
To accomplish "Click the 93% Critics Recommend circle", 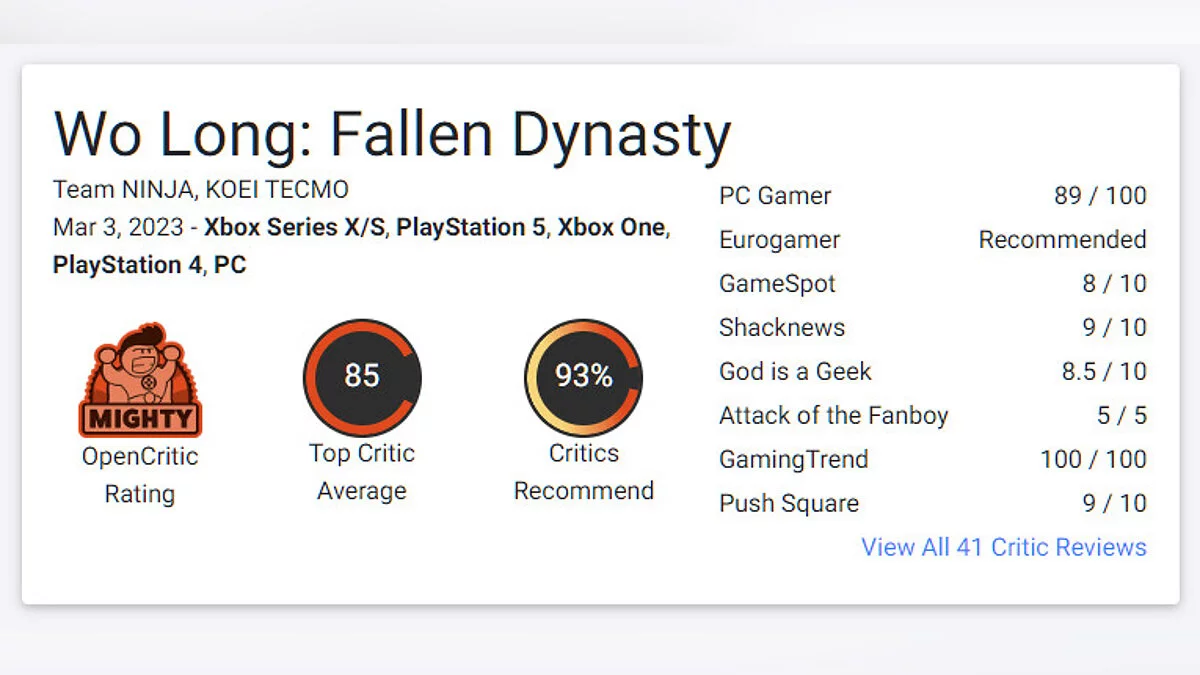I will [583, 376].
